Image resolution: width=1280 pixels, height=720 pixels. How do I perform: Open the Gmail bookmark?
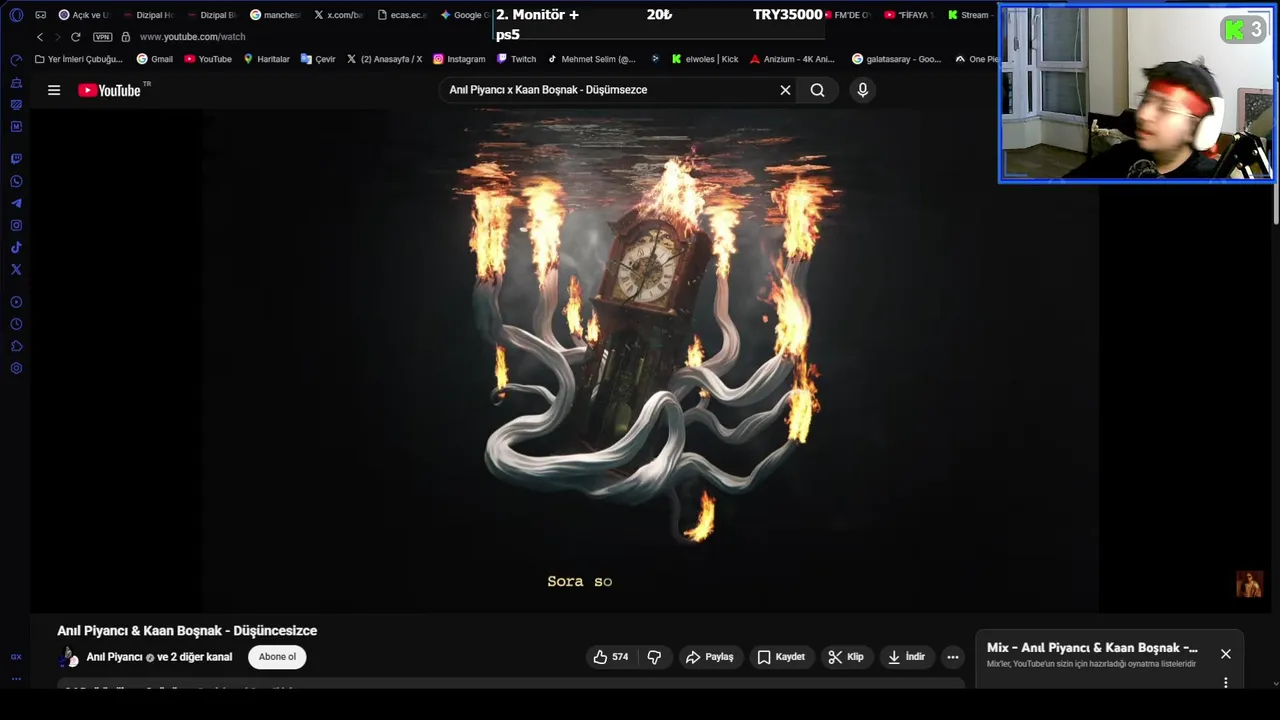(155, 59)
